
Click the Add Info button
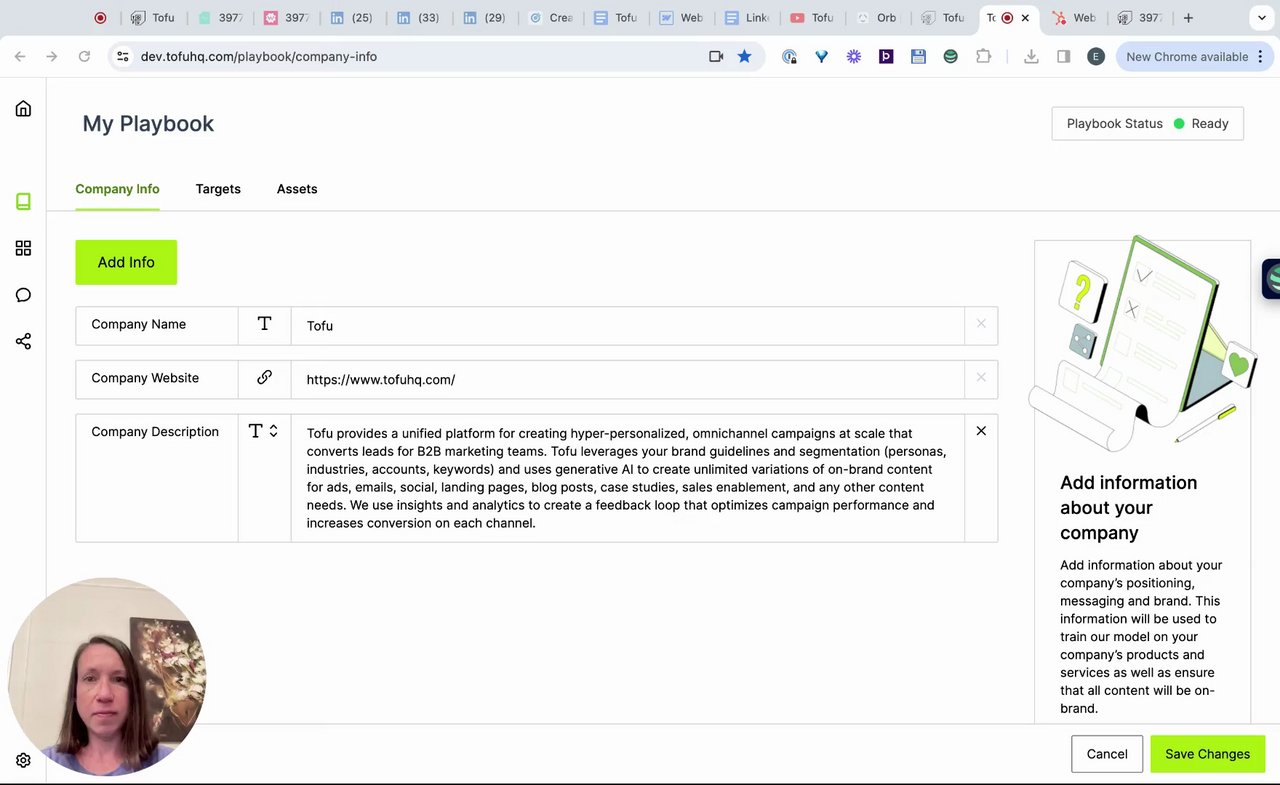pyautogui.click(x=126, y=262)
